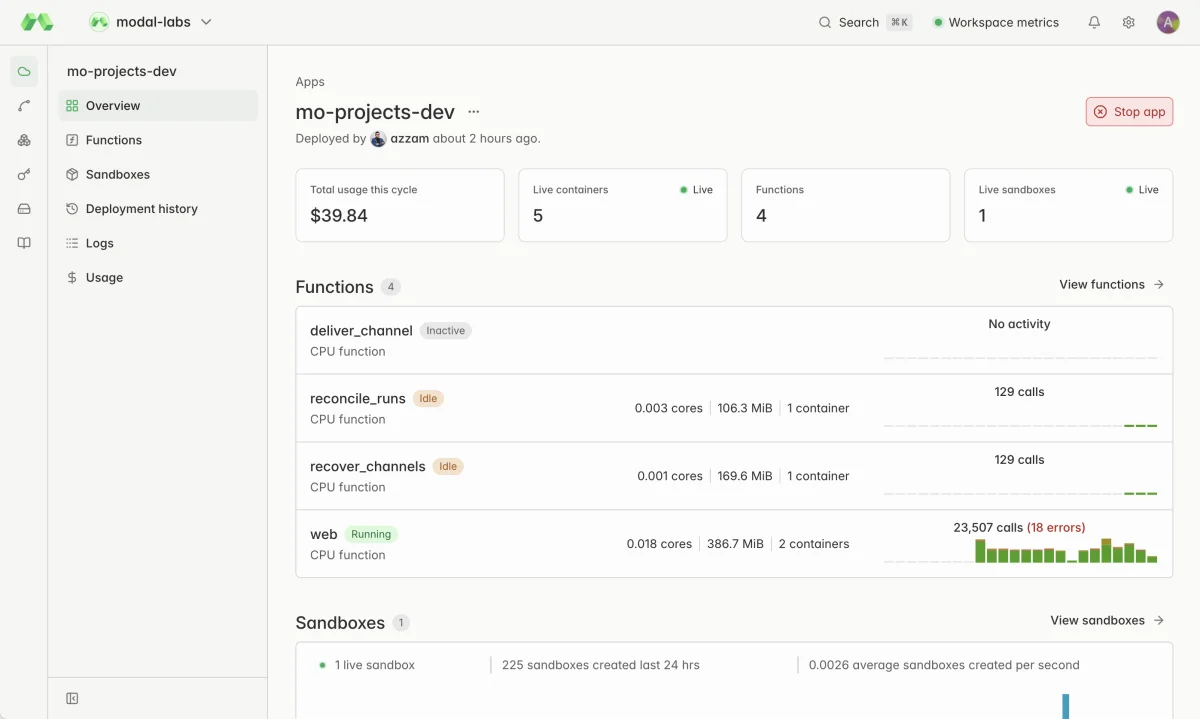Open the modal-labs workspace dropdown
The height and width of the screenshot is (719, 1200).
(x=151, y=22)
